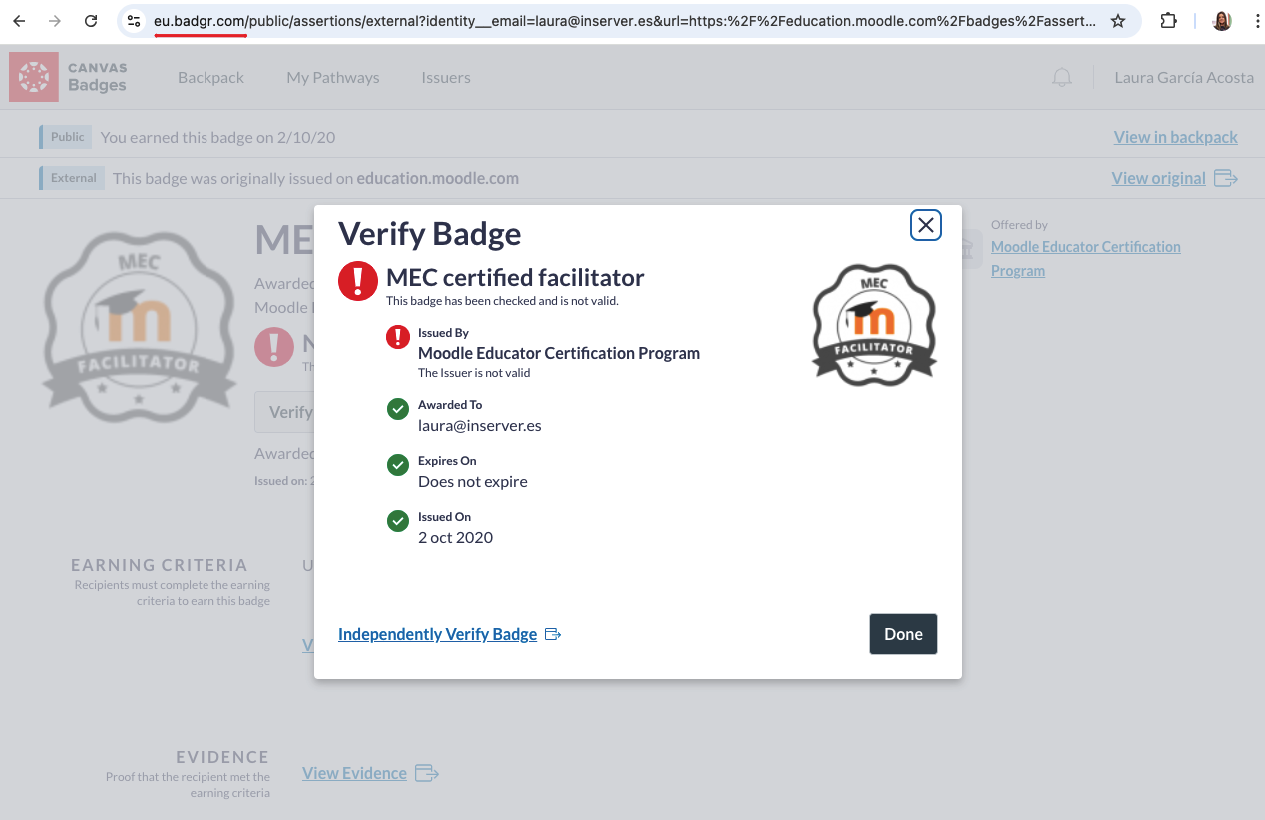Screen dimensions: 1265x820
Task: Click 'The Issuer is not valid' message
Action: pyautogui.click(x=474, y=373)
